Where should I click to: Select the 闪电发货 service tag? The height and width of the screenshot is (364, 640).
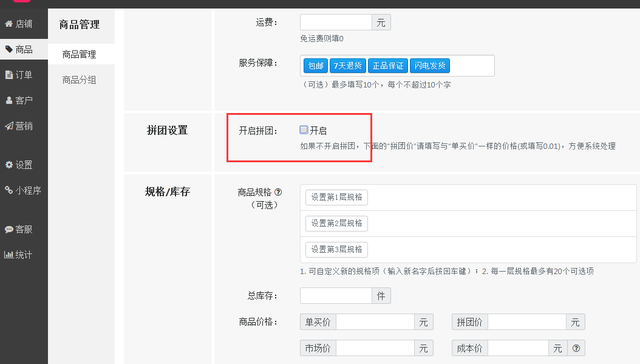[430, 66]
